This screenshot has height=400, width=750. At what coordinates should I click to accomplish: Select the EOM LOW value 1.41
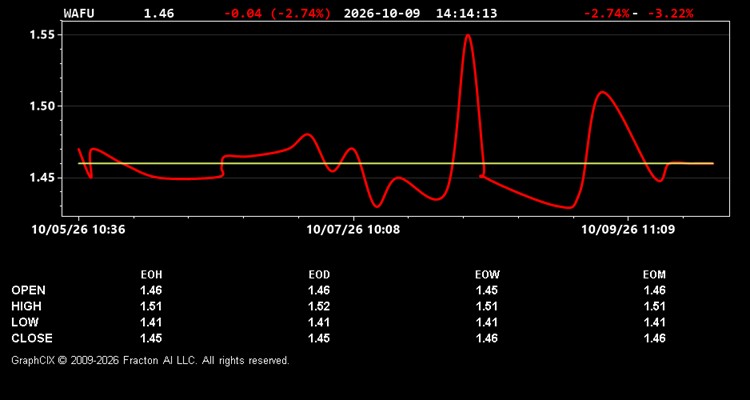click(654, 322)
